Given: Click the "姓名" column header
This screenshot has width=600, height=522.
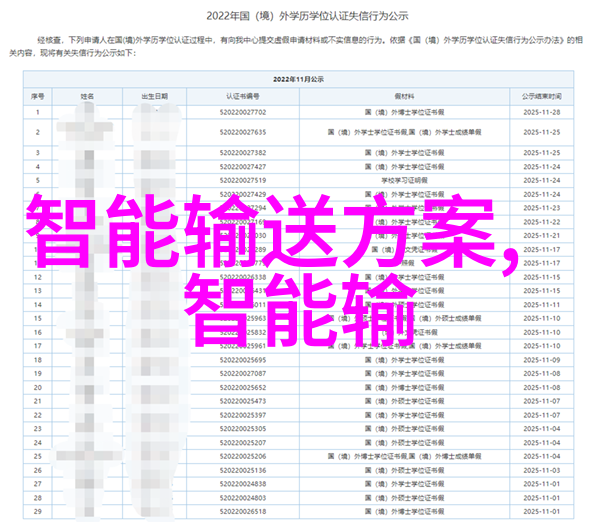Looking at the screenshot, I should pos(87,96).
